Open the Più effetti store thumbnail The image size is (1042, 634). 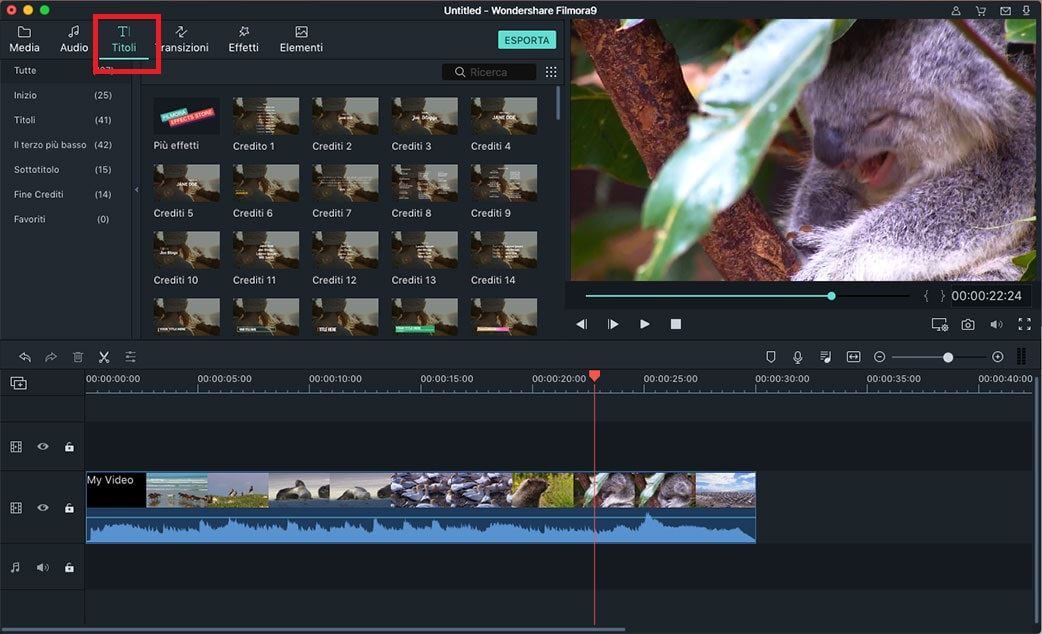pyautogui.click(x=186, y=116)
